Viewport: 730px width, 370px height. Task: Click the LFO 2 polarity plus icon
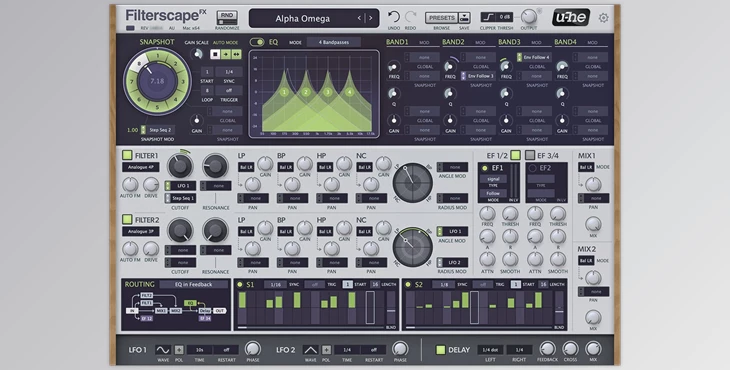pos(326,350)
